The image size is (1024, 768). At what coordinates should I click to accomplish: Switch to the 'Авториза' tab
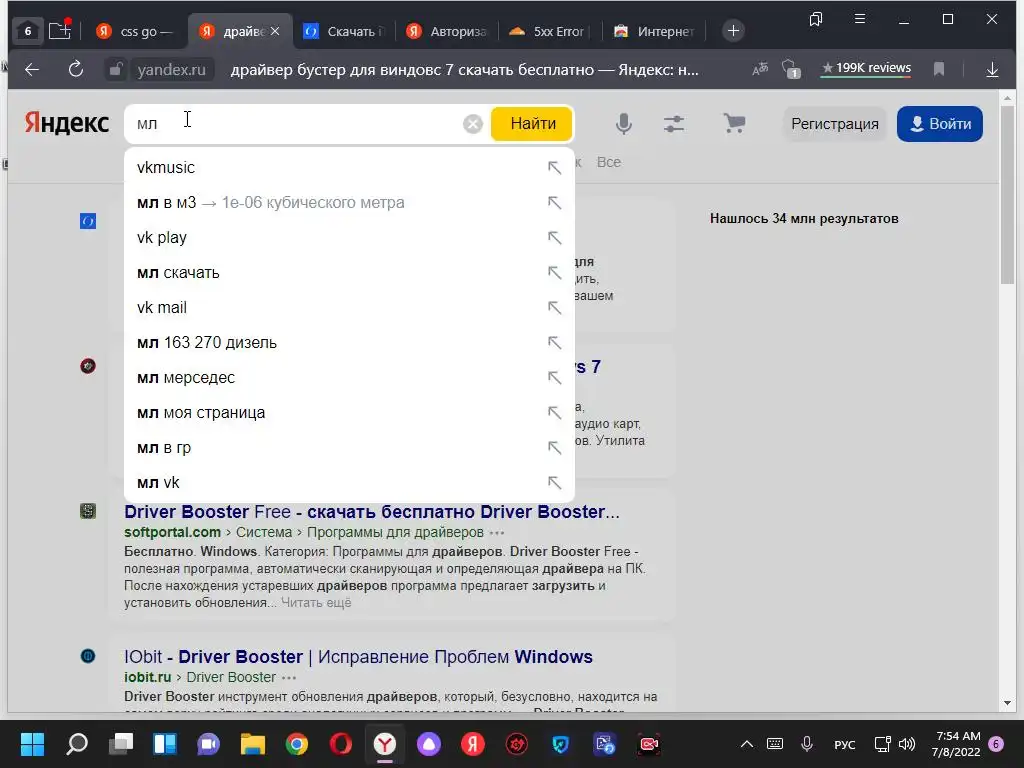tap(447, 31)
